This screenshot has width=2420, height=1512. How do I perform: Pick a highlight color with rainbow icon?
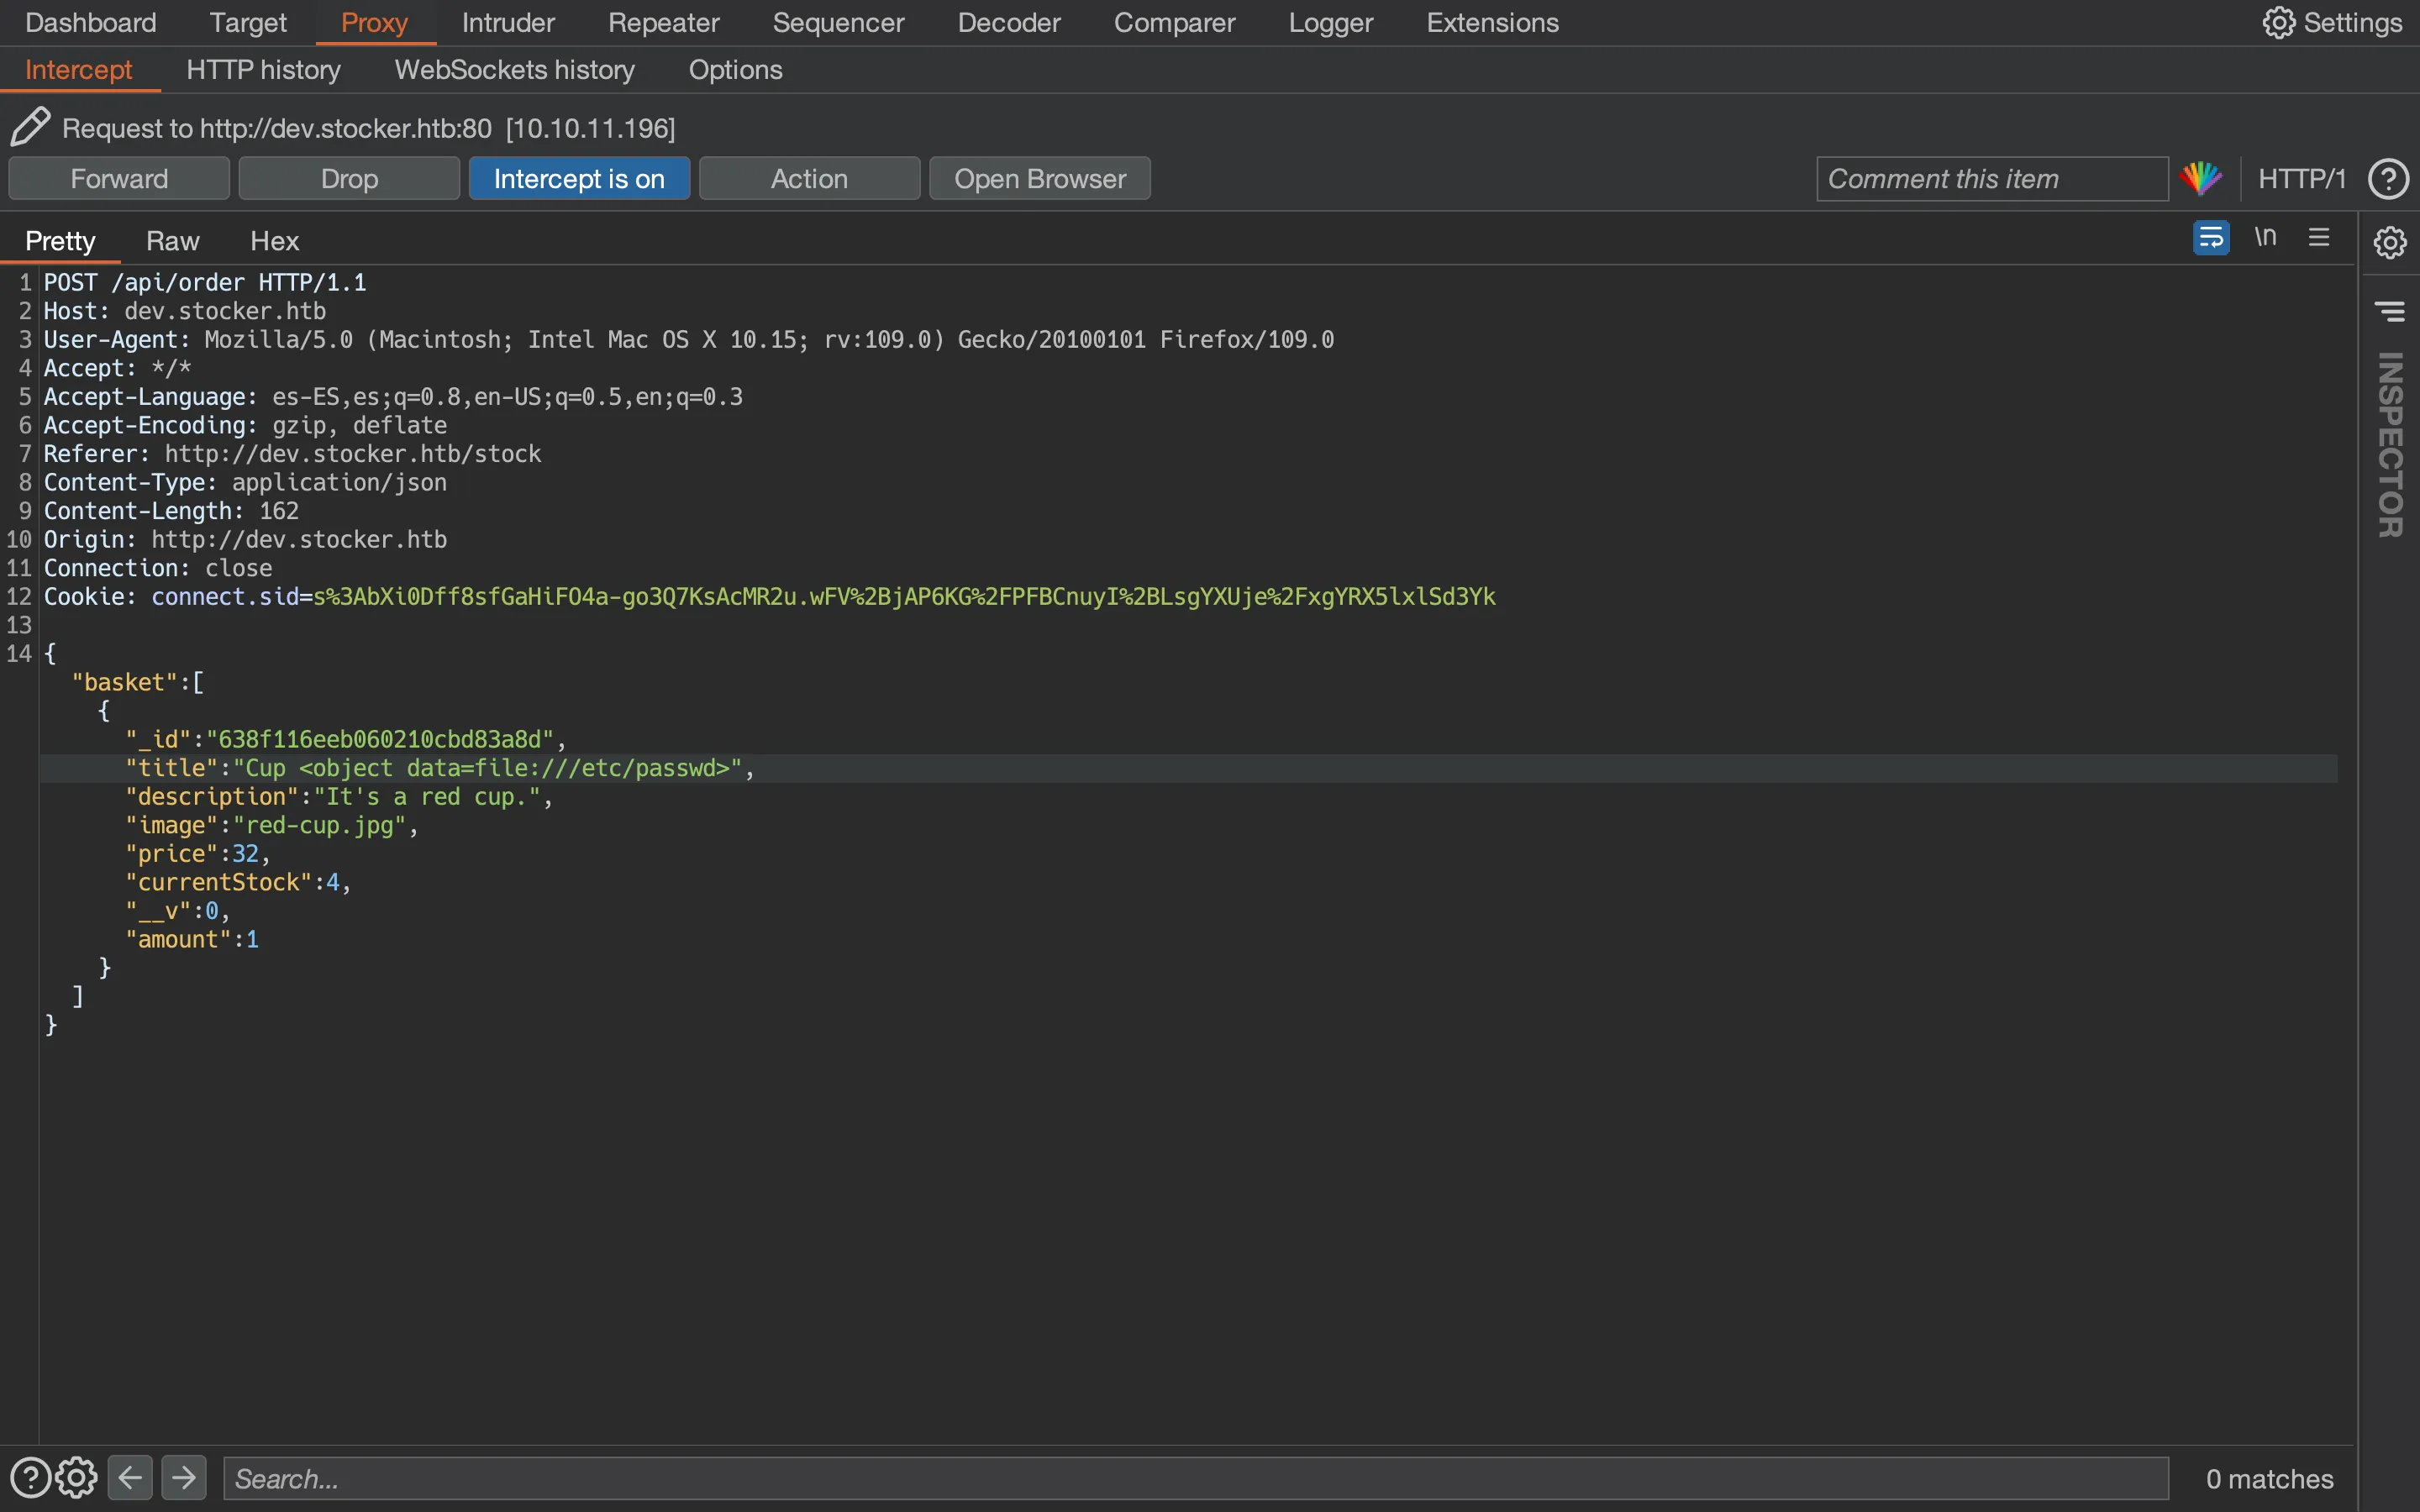2201,178
